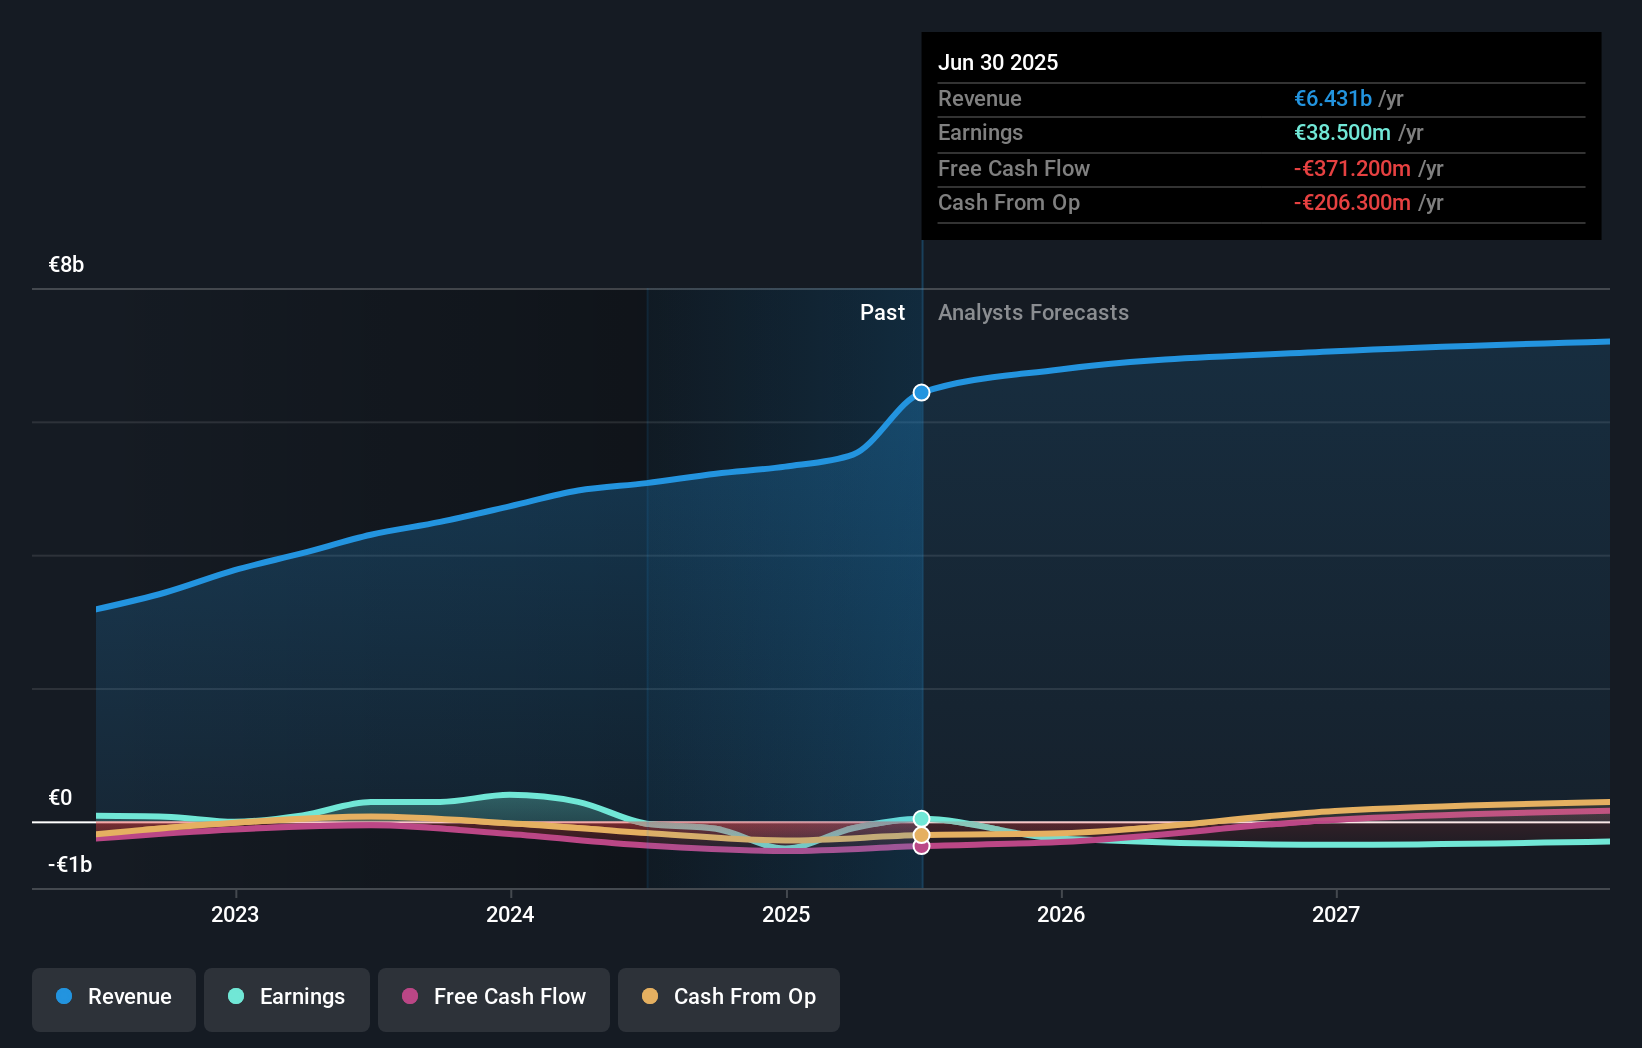1642x1048 pixels.
Task: Click the pink Free Cash Flow legend dot
Action: point(410,997)
